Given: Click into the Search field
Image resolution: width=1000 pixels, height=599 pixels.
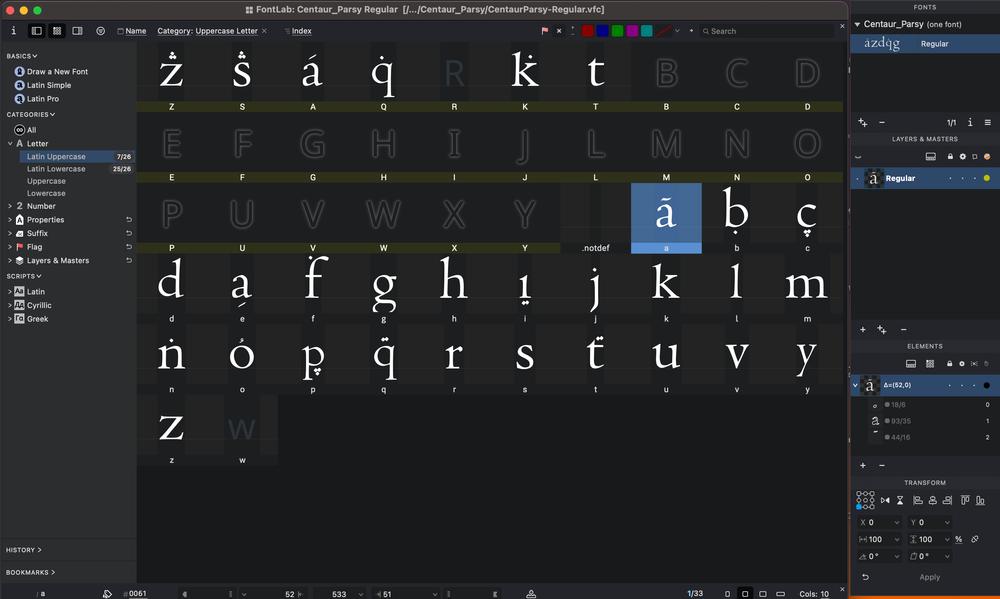Looking at the screenshot, I should pyautogui.click(x=768, y=31).
